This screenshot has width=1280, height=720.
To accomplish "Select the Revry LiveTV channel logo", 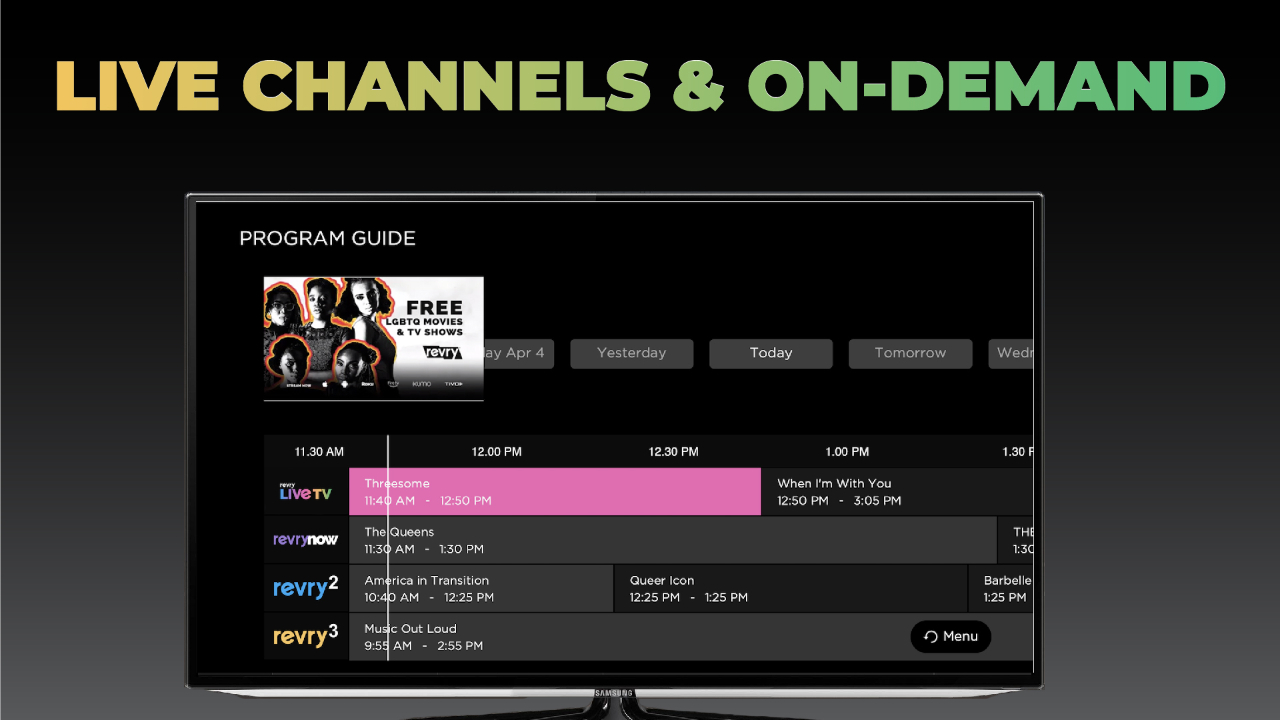I will tap(305, 492).
